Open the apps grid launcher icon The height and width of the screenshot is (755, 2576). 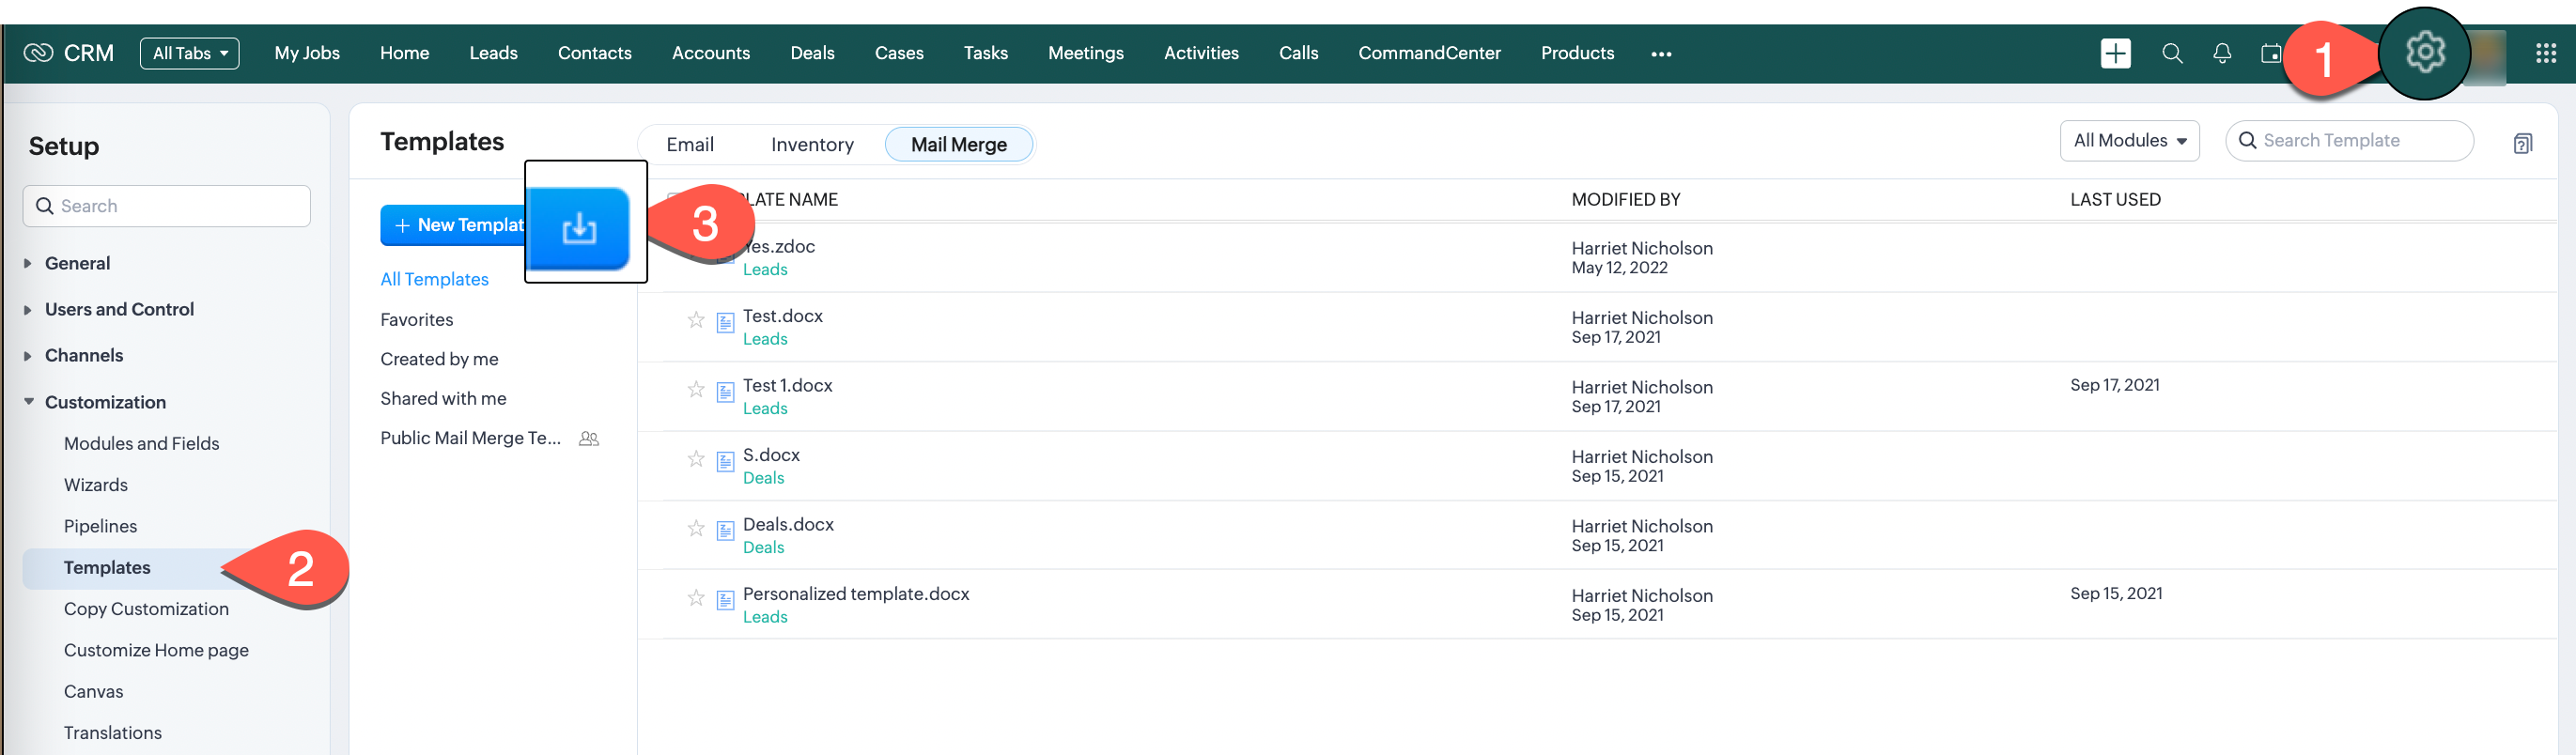tap(2545, 54)
